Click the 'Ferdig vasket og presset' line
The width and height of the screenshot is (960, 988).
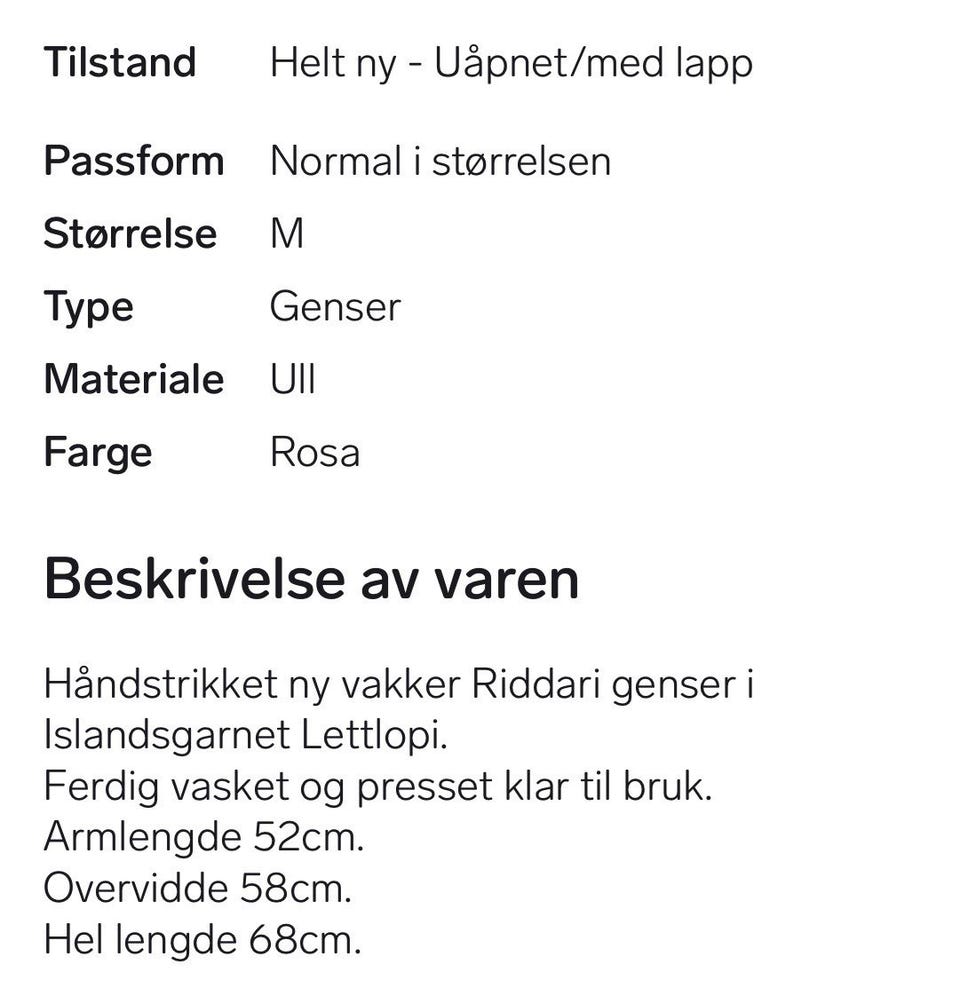pos(378,788)
